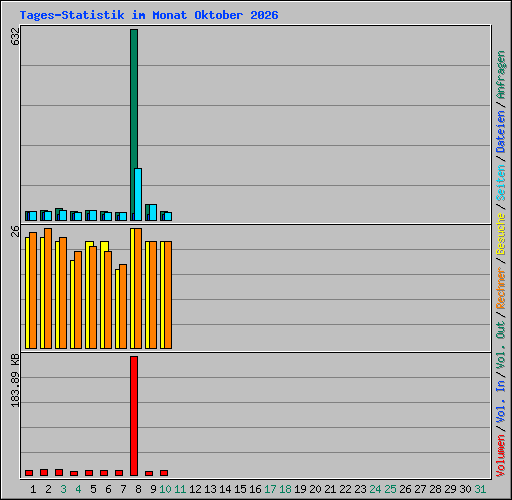Click the tall red Volumen bar for day 8
The image size is (512, 500).
pos(134,416)
